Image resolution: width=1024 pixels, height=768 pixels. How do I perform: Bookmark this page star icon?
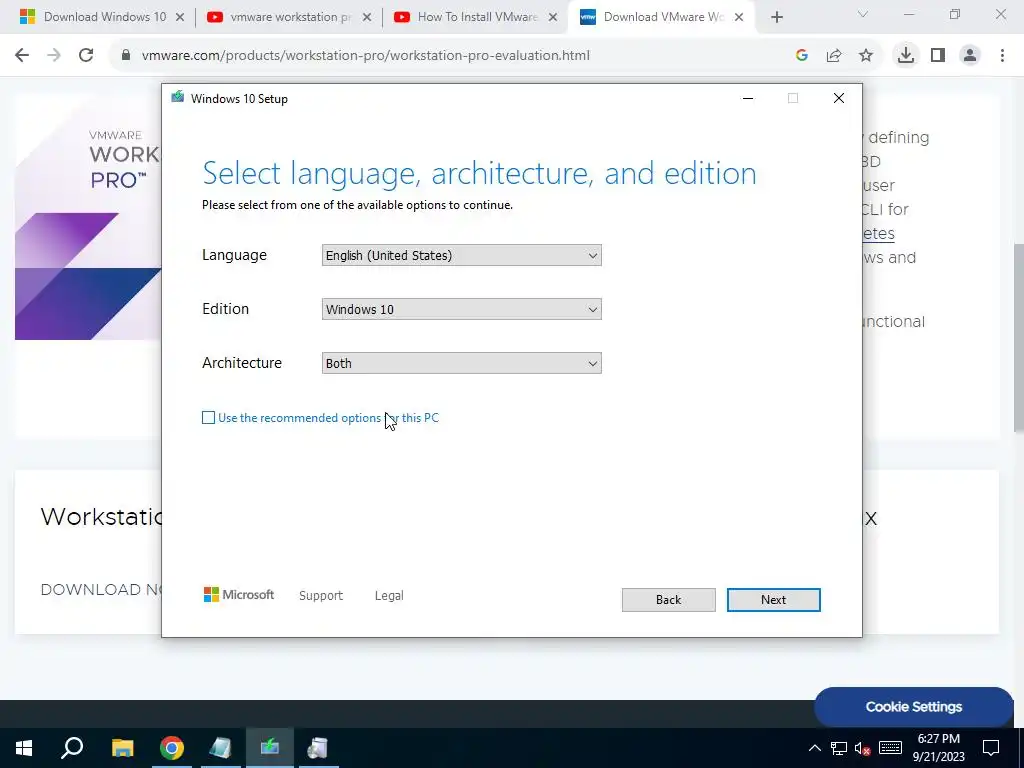click(866, 56)
